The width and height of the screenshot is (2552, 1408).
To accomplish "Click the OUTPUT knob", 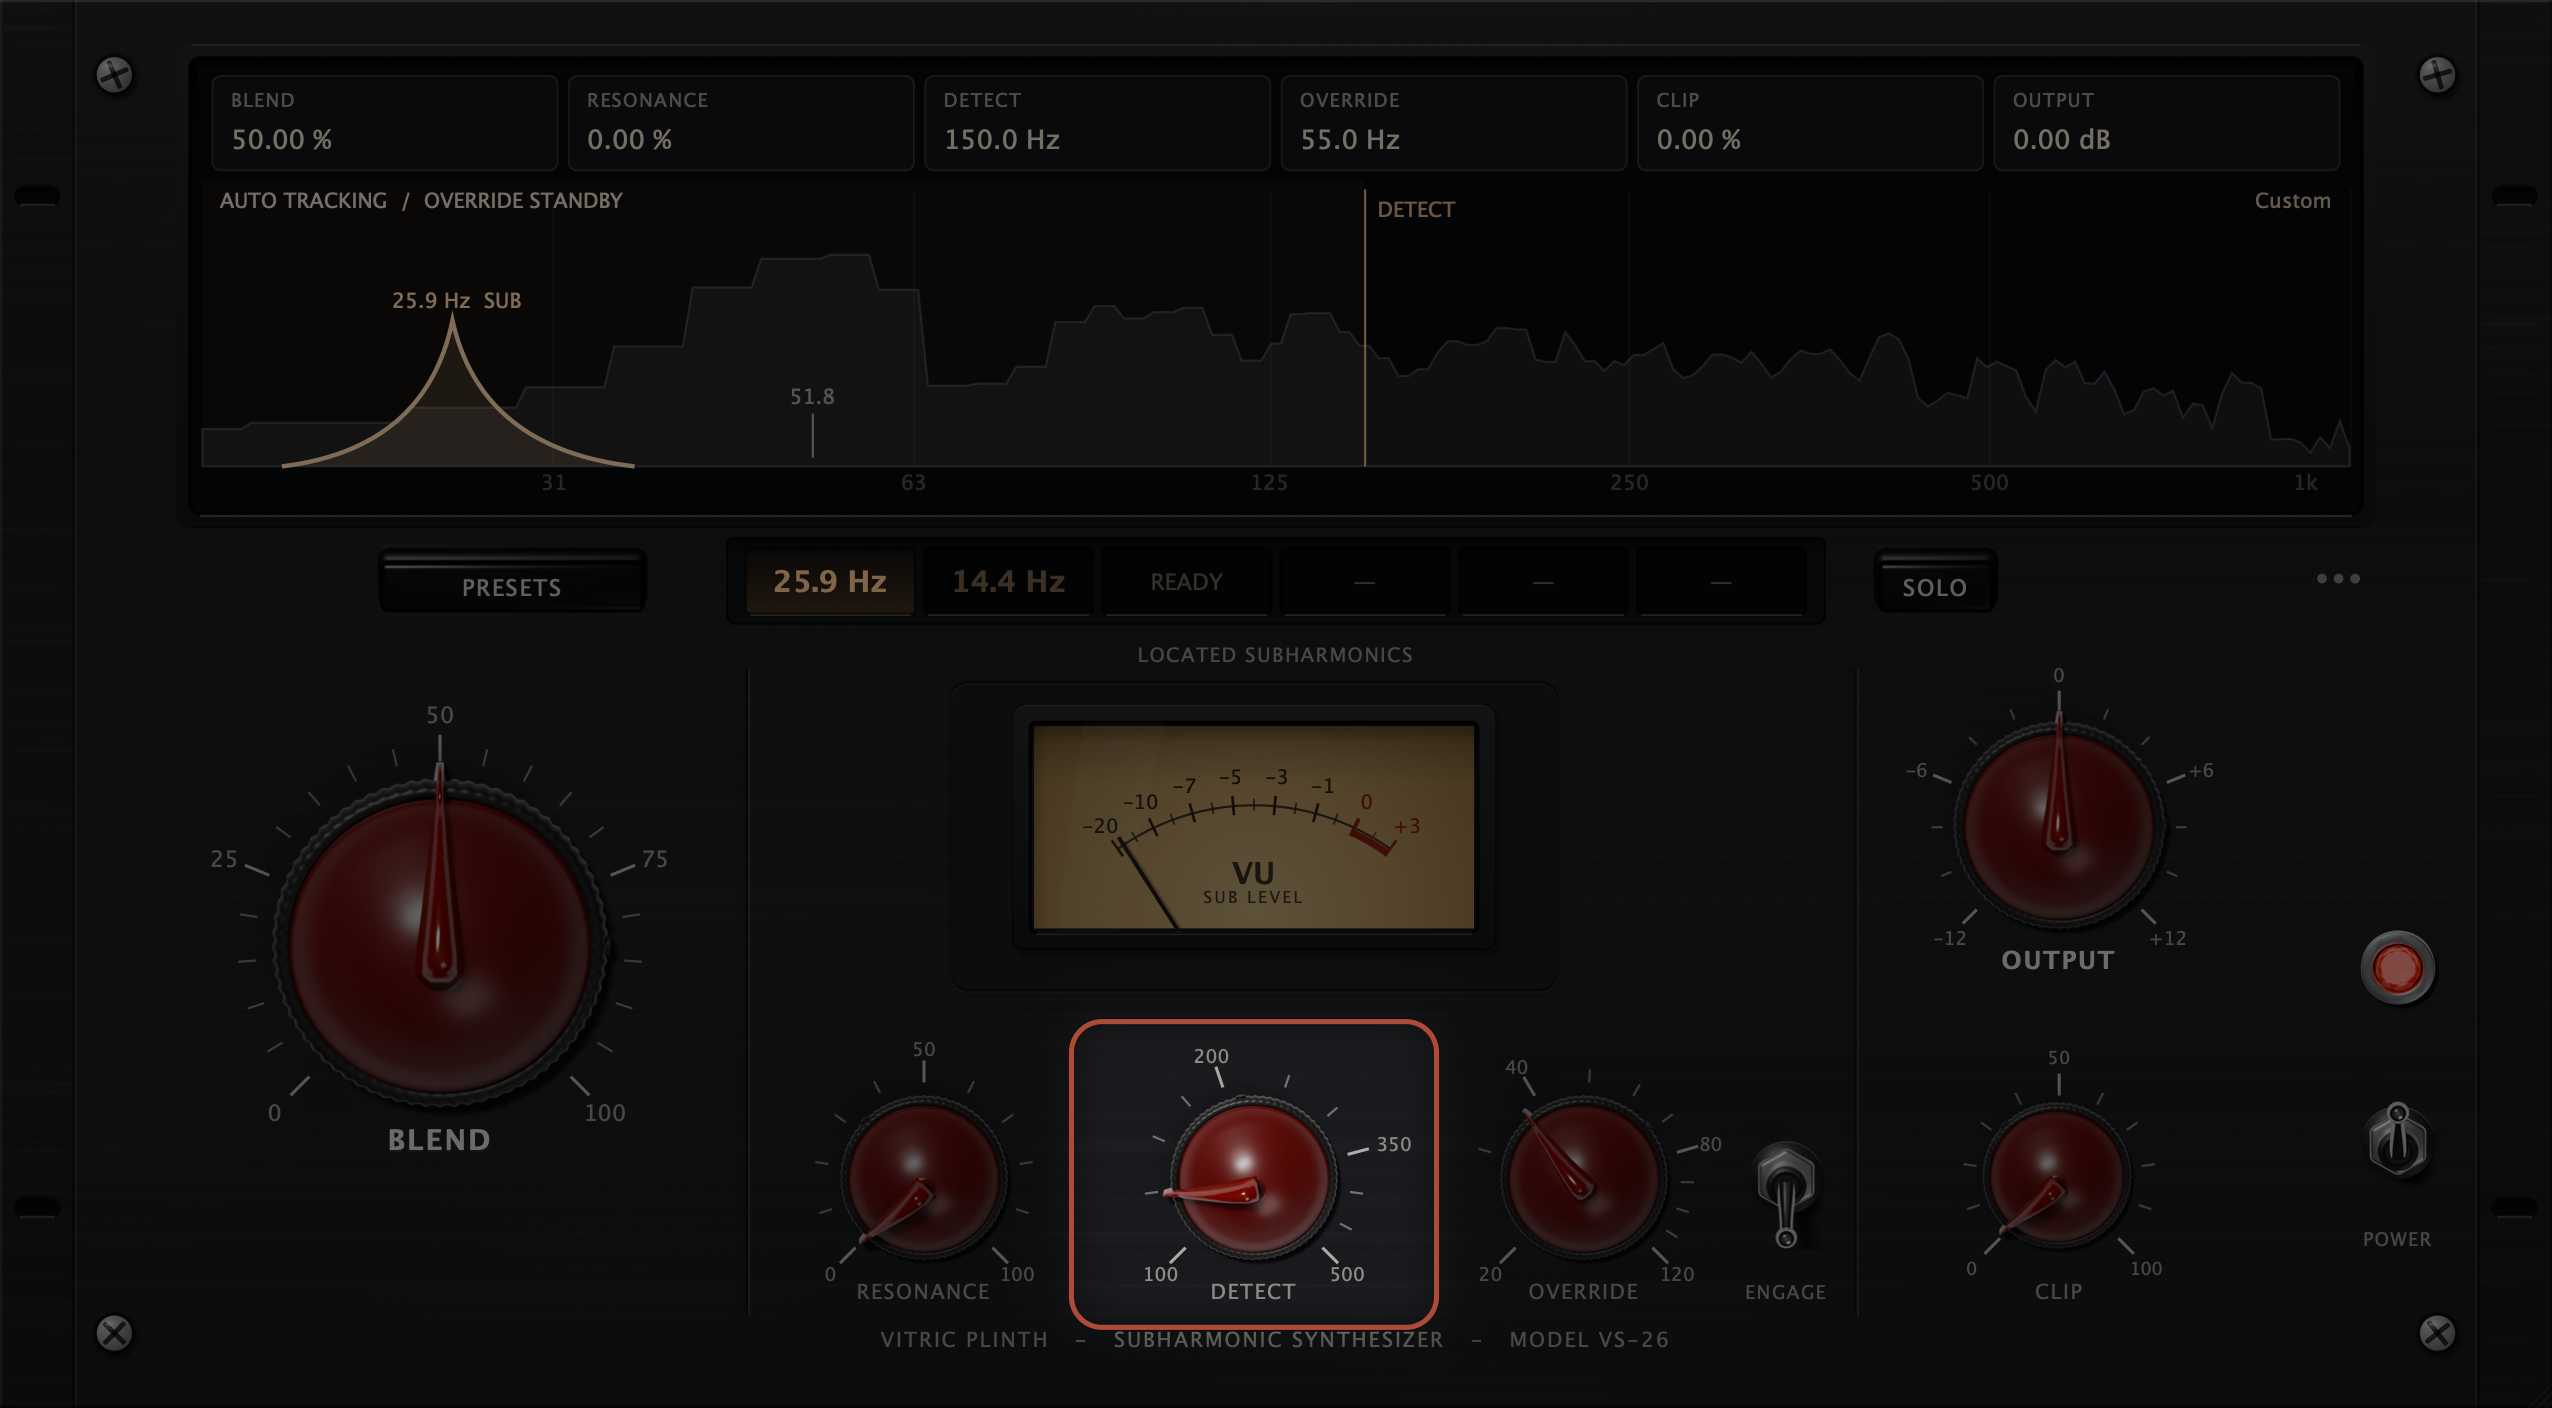I will click(x=2059, y=826).
